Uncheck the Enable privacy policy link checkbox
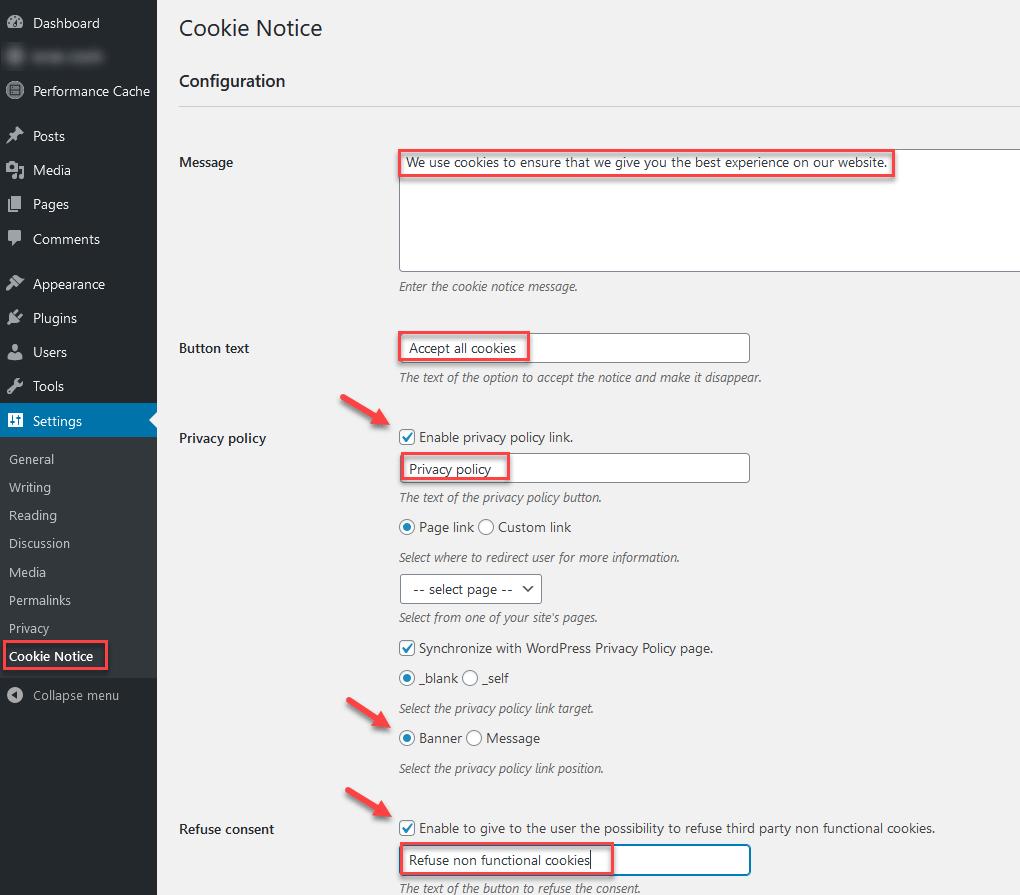Image resolution: width=1020 pixels, height=895 pixels. 407,436
